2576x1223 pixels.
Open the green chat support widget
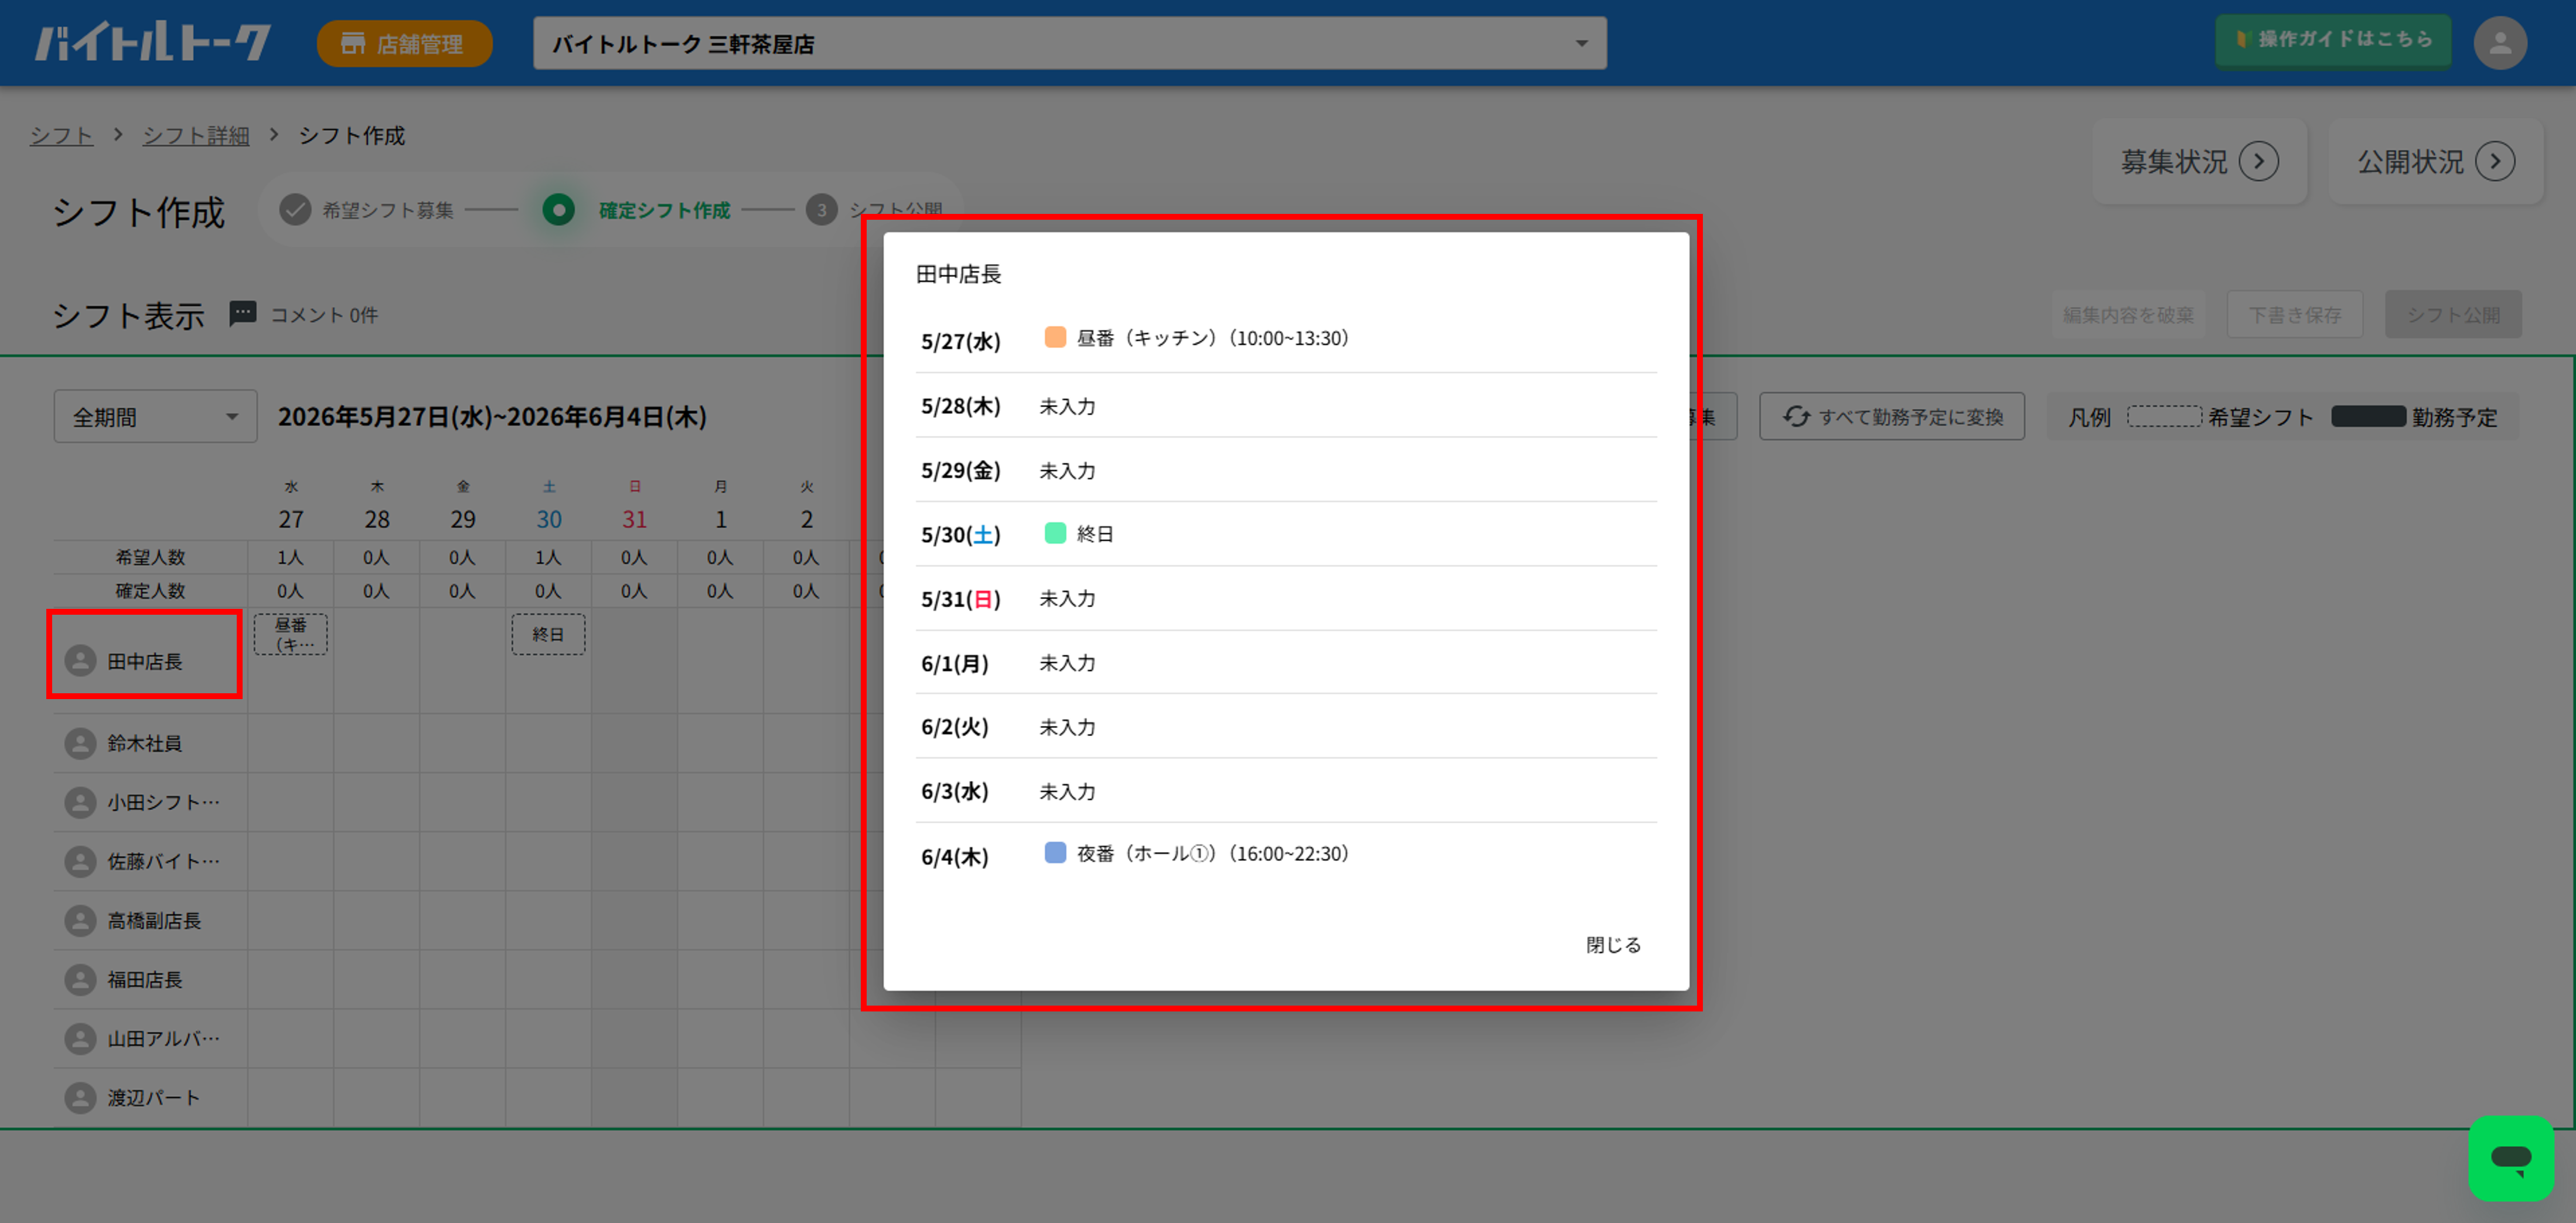[2510, 1158]
